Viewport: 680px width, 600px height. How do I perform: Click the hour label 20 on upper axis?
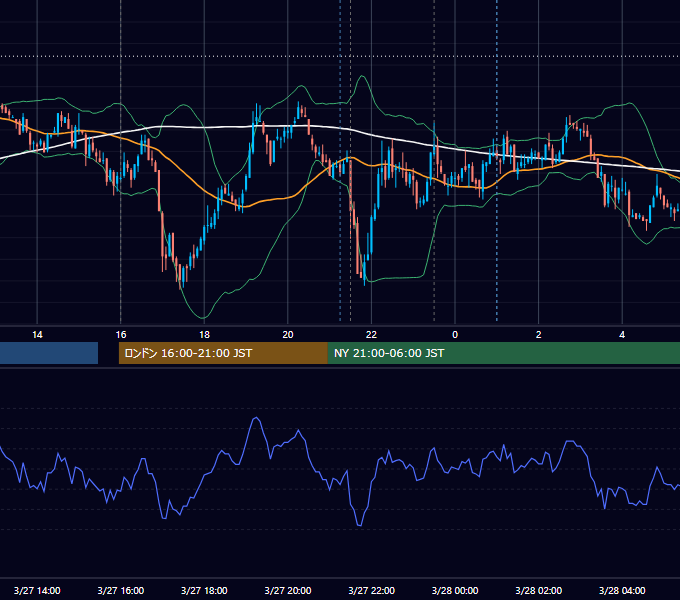pos(288,335)
